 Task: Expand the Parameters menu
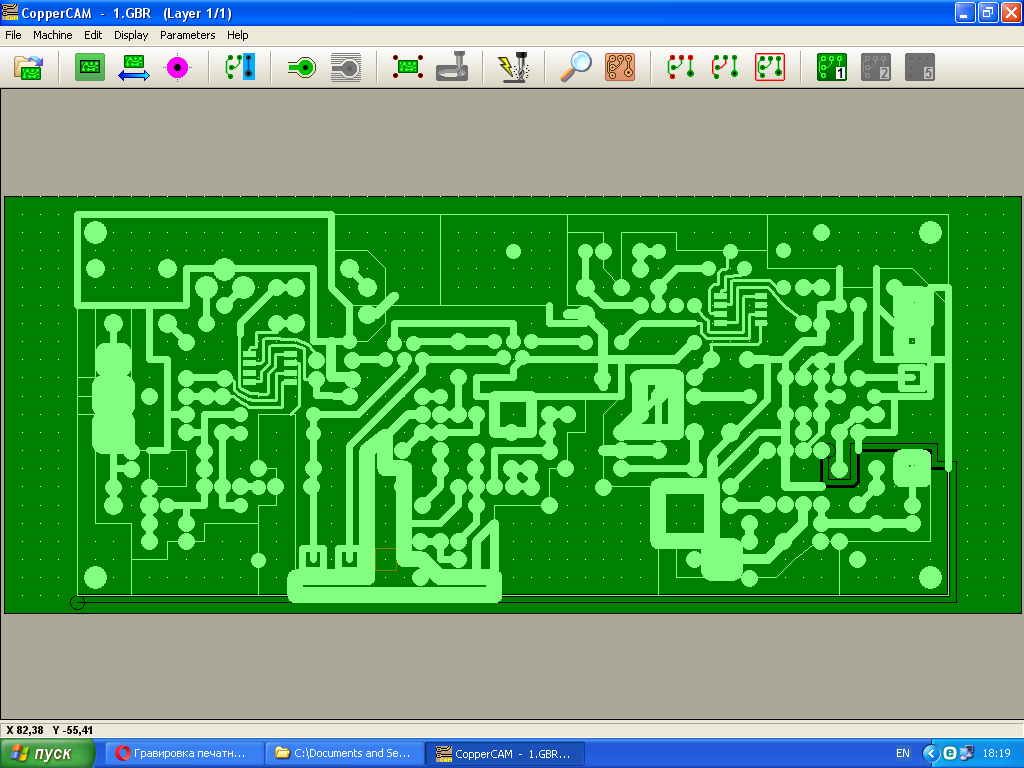tap(187, 35)
